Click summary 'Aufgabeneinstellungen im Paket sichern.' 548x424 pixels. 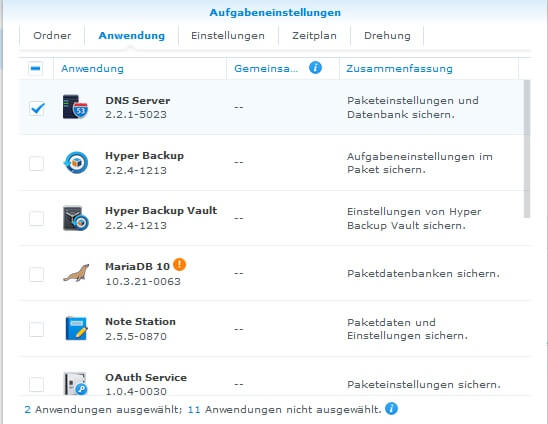pos(420,163)
